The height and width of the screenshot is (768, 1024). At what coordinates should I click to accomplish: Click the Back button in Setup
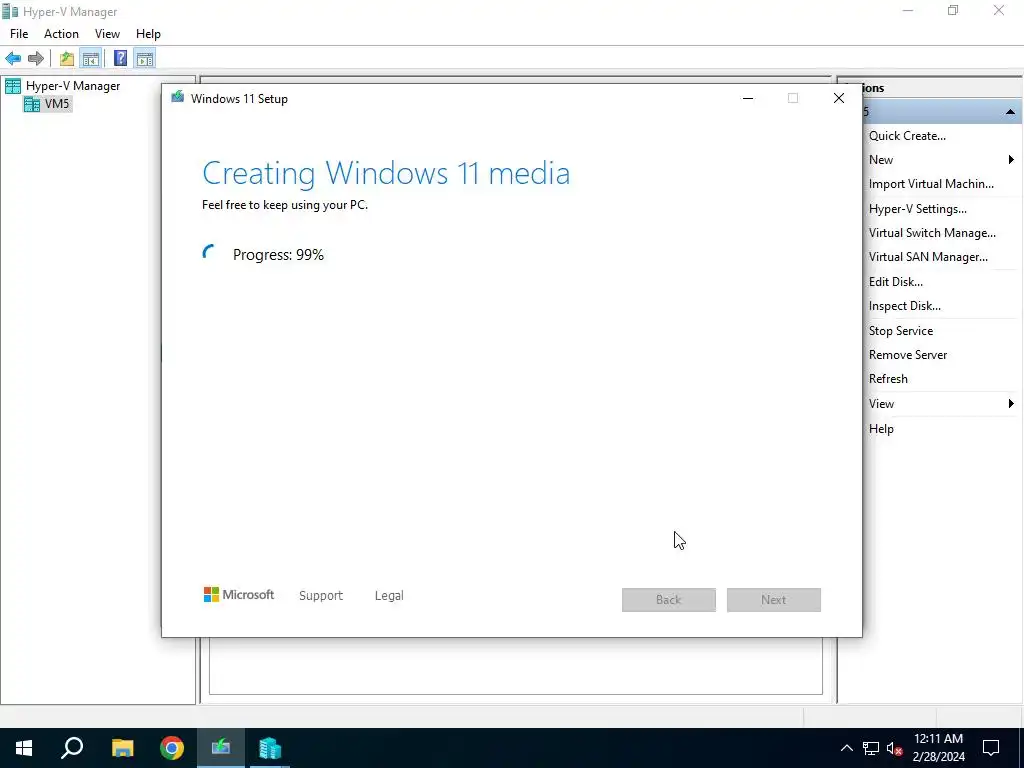coord(669,600)
